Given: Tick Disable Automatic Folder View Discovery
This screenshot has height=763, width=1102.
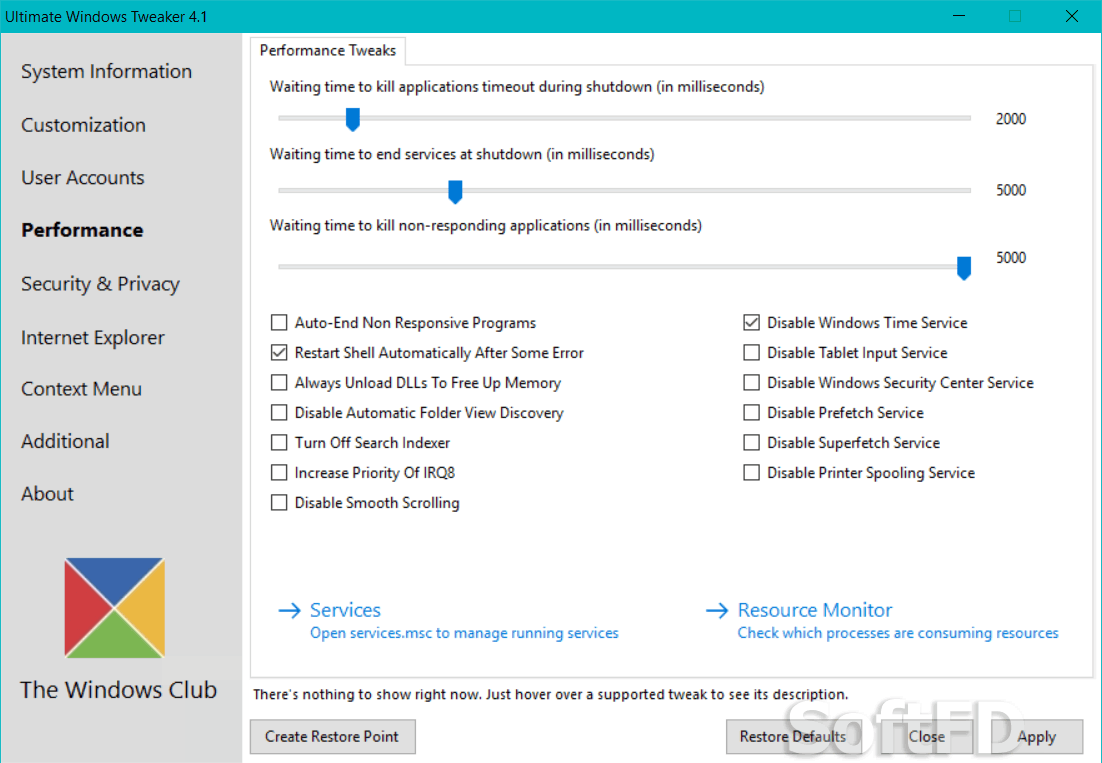Looking at the screenshot, I should click(279, 412).
